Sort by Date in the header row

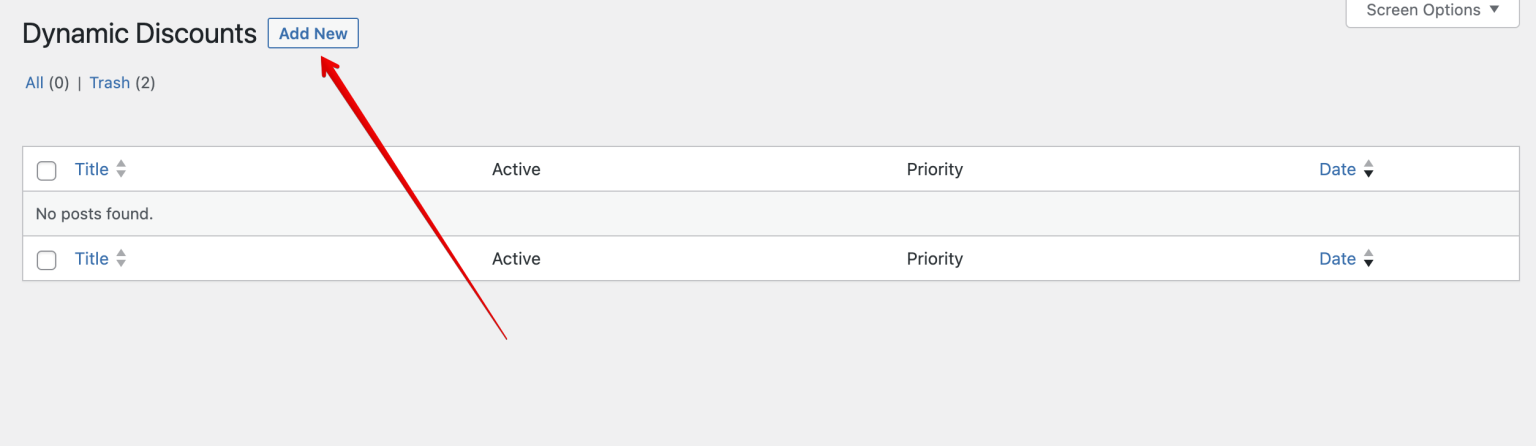point(1337,169)
